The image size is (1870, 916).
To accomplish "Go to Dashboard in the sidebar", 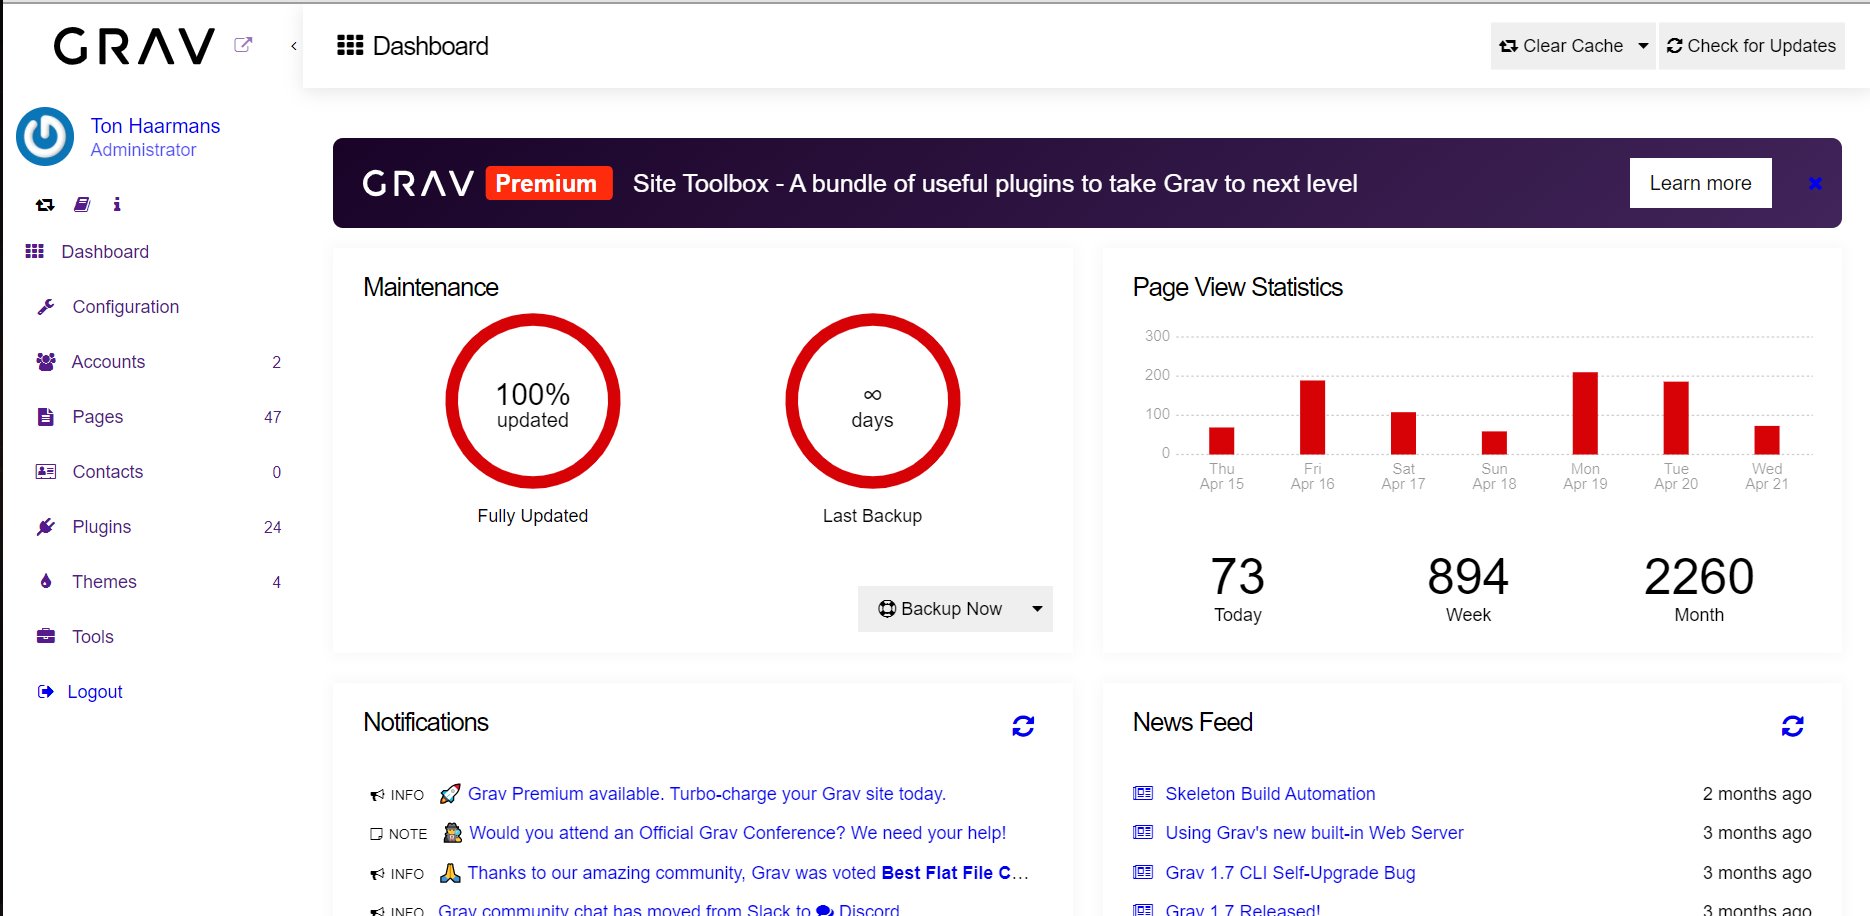I will [x=105, y=252].
